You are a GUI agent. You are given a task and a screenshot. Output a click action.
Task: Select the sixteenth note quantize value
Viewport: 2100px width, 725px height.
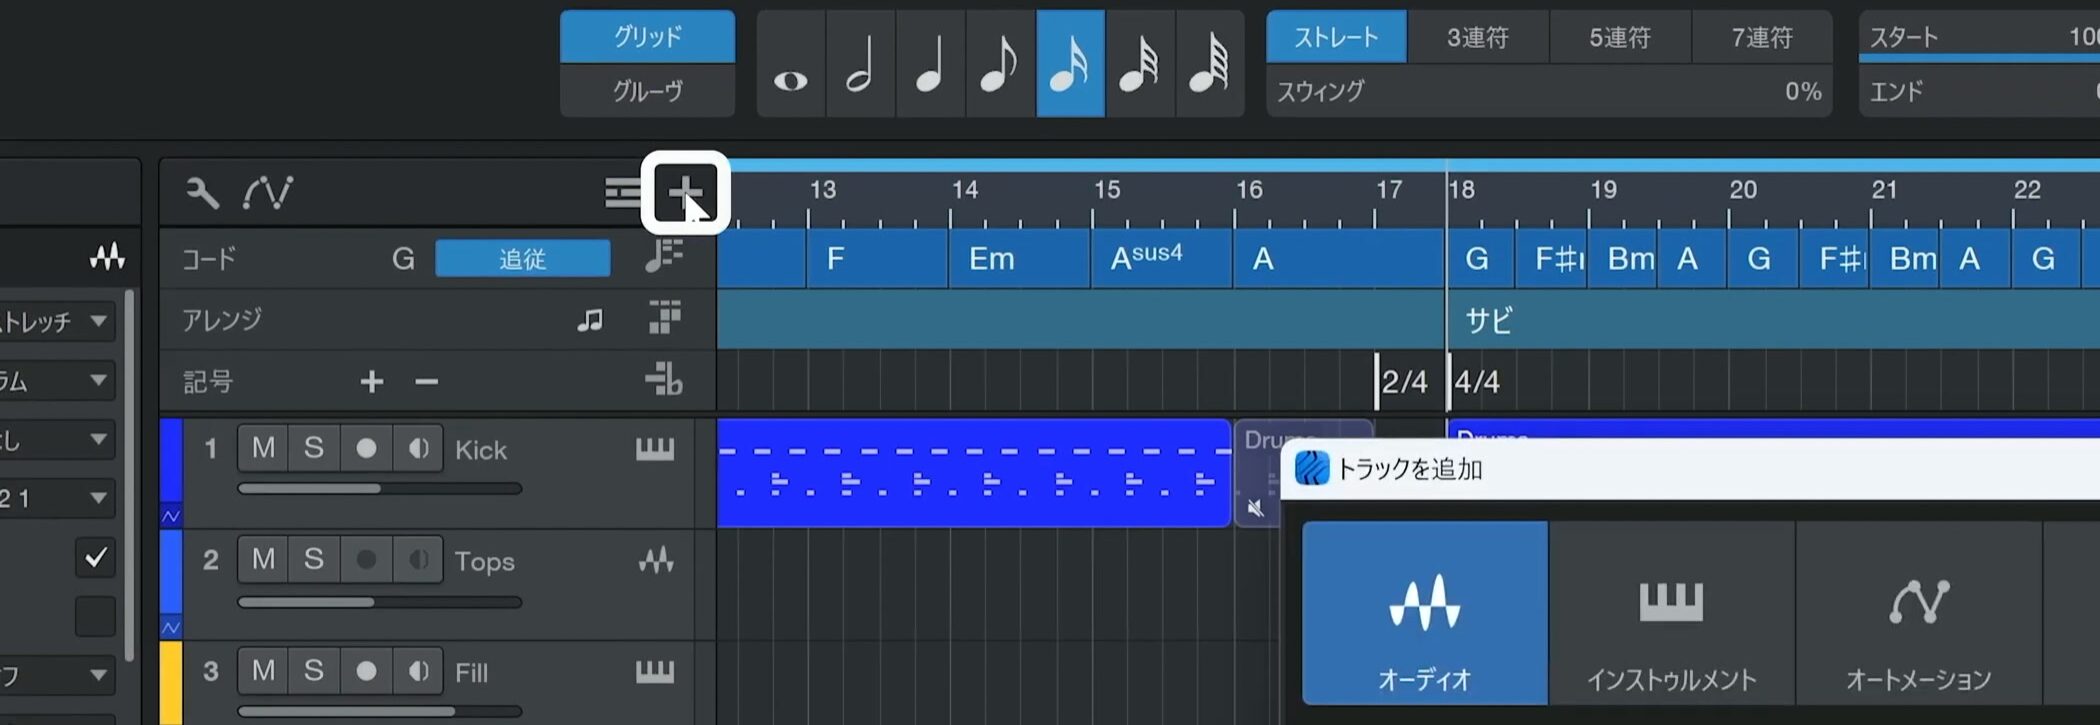tap(1070, 64)
